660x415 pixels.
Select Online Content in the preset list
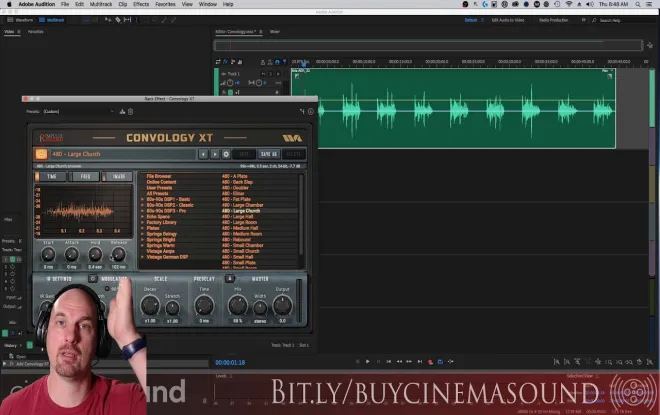tap(161, 182)
